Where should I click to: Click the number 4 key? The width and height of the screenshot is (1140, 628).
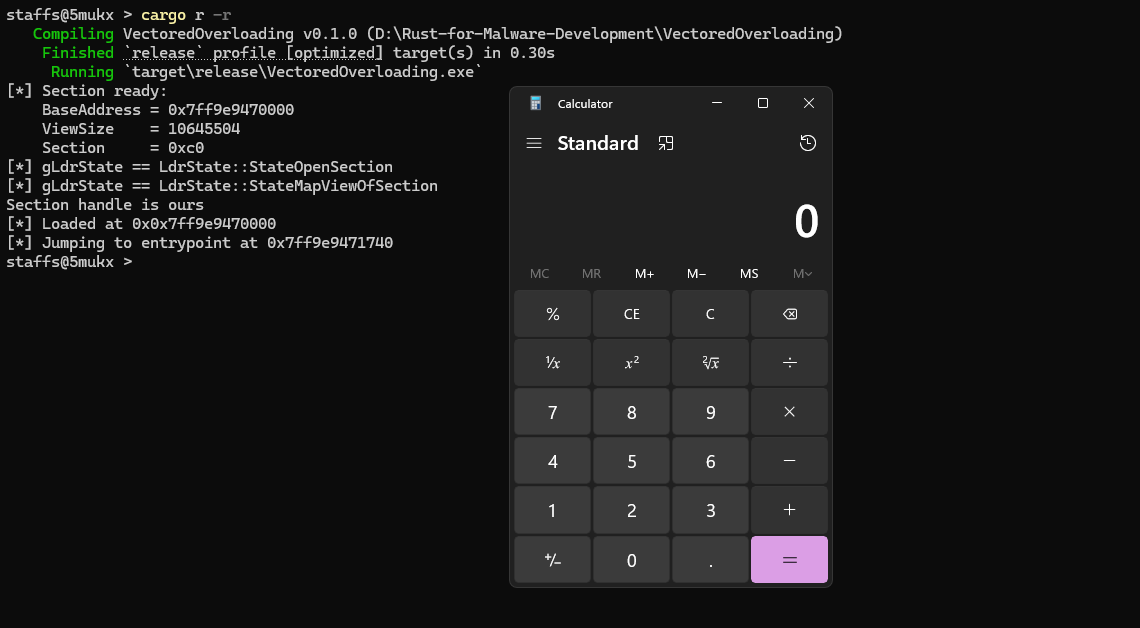[x=553, y=461]
